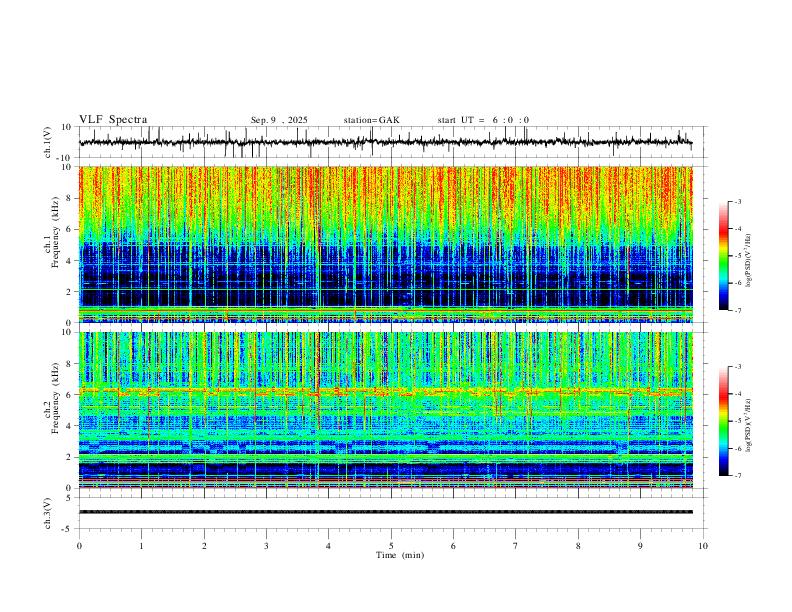Select the ch.2 "Frequency (kHz)" axis label
The width and height of the screenshot is (792, 612).
pos(56,398)
